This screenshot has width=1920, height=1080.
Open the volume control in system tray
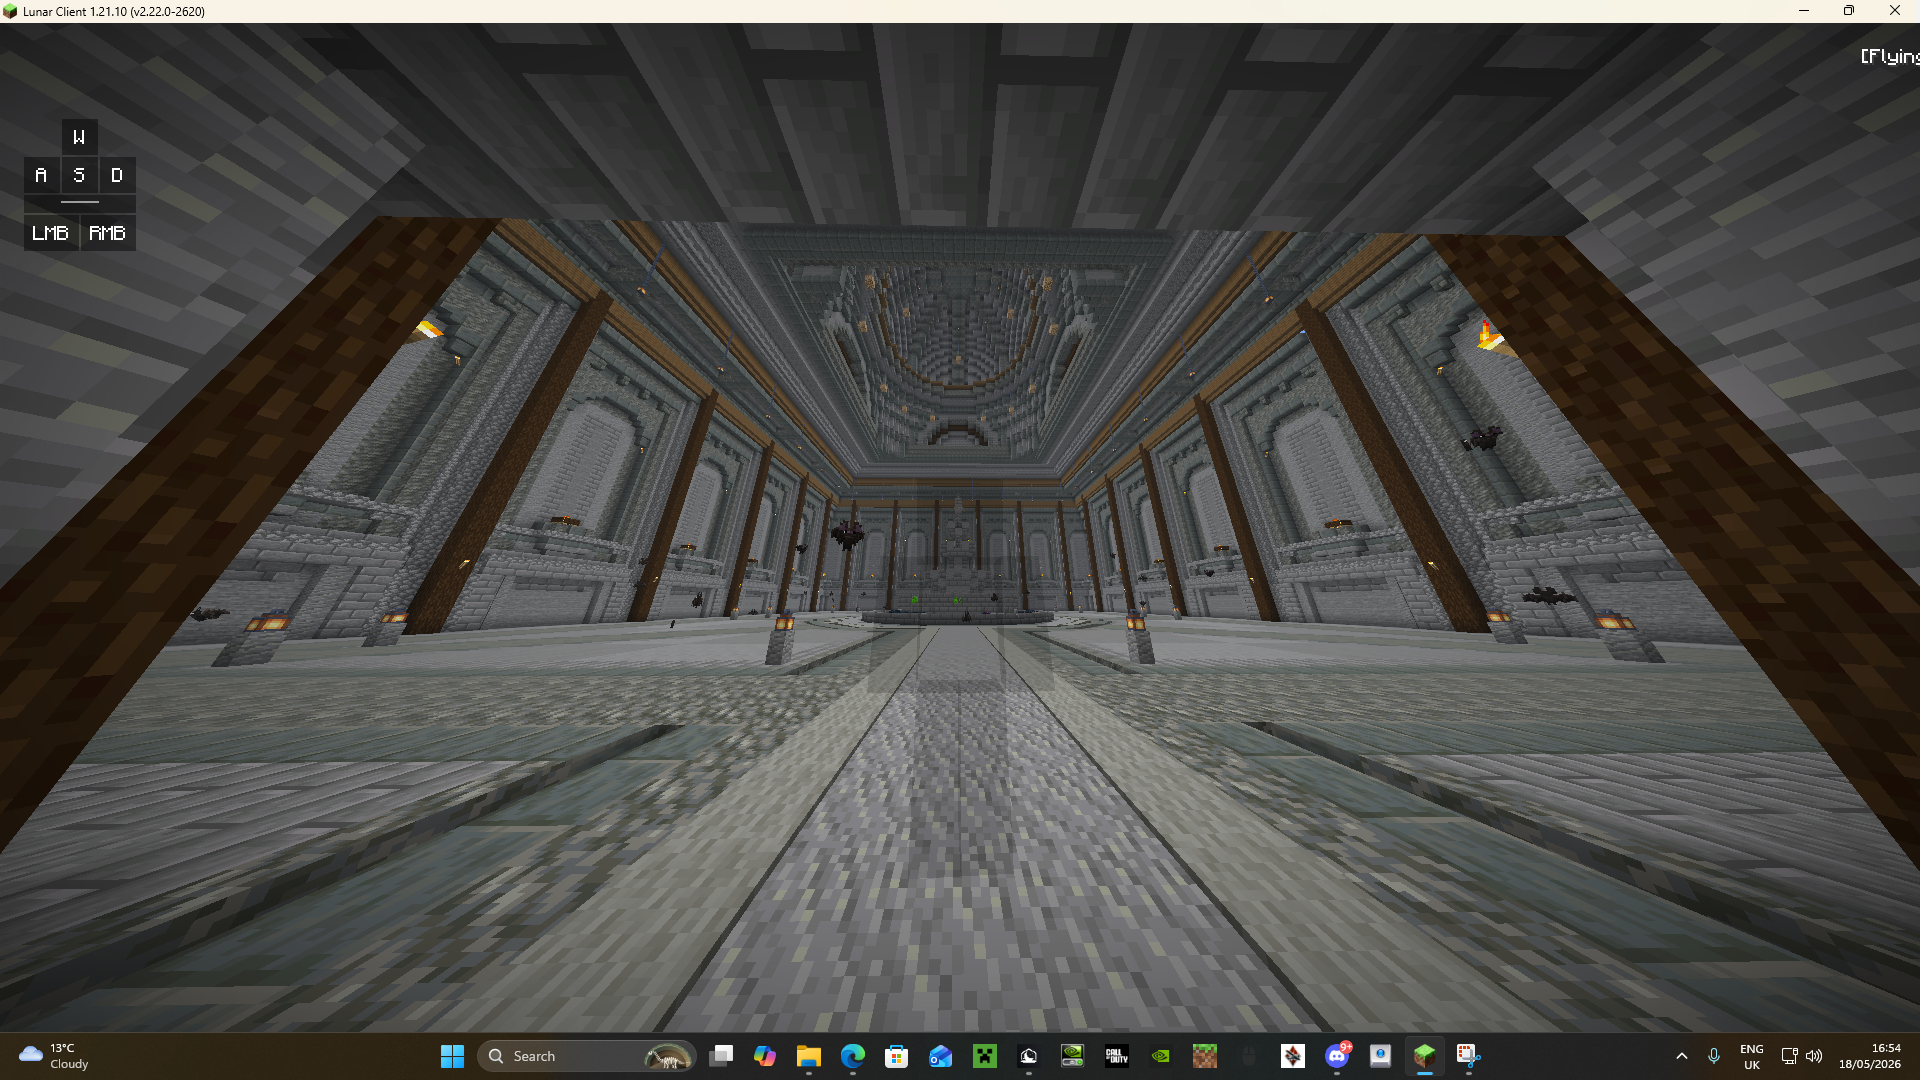click(1814, 1056)
